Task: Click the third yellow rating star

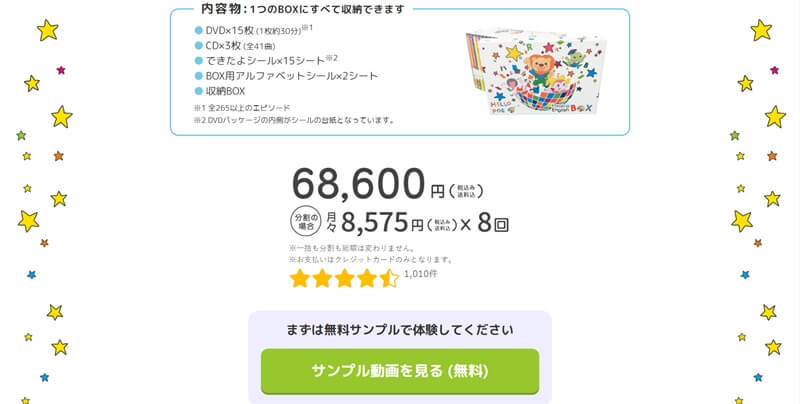Action: (x=345, y=278)
